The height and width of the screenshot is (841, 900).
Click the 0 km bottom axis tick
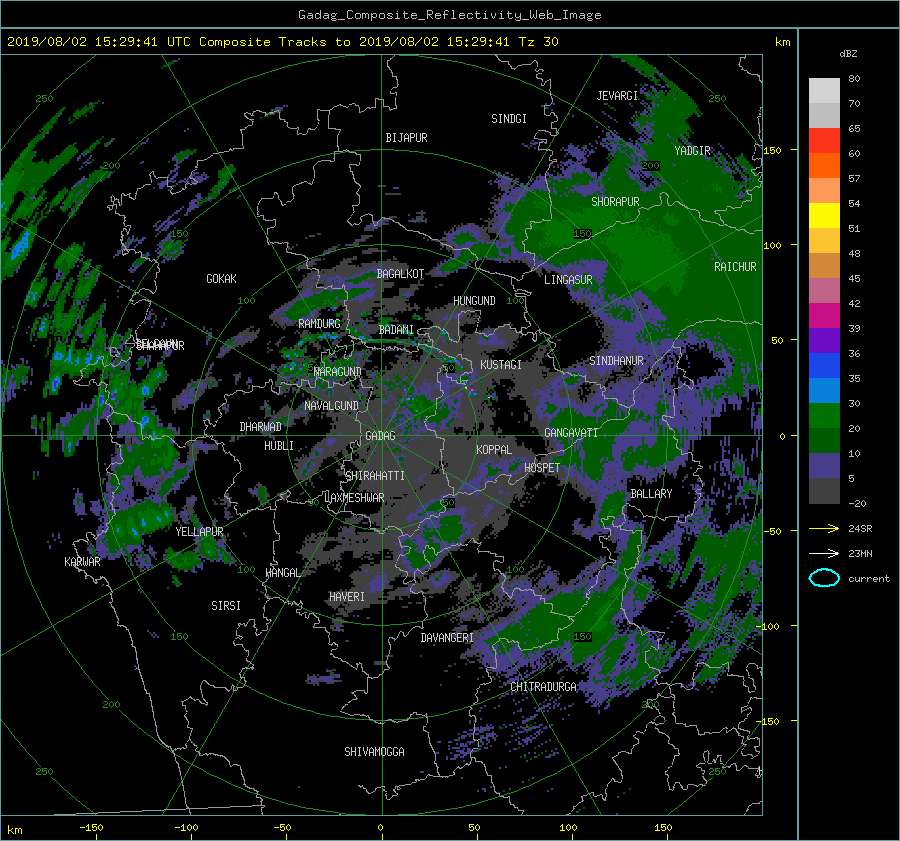pos(381,828)
